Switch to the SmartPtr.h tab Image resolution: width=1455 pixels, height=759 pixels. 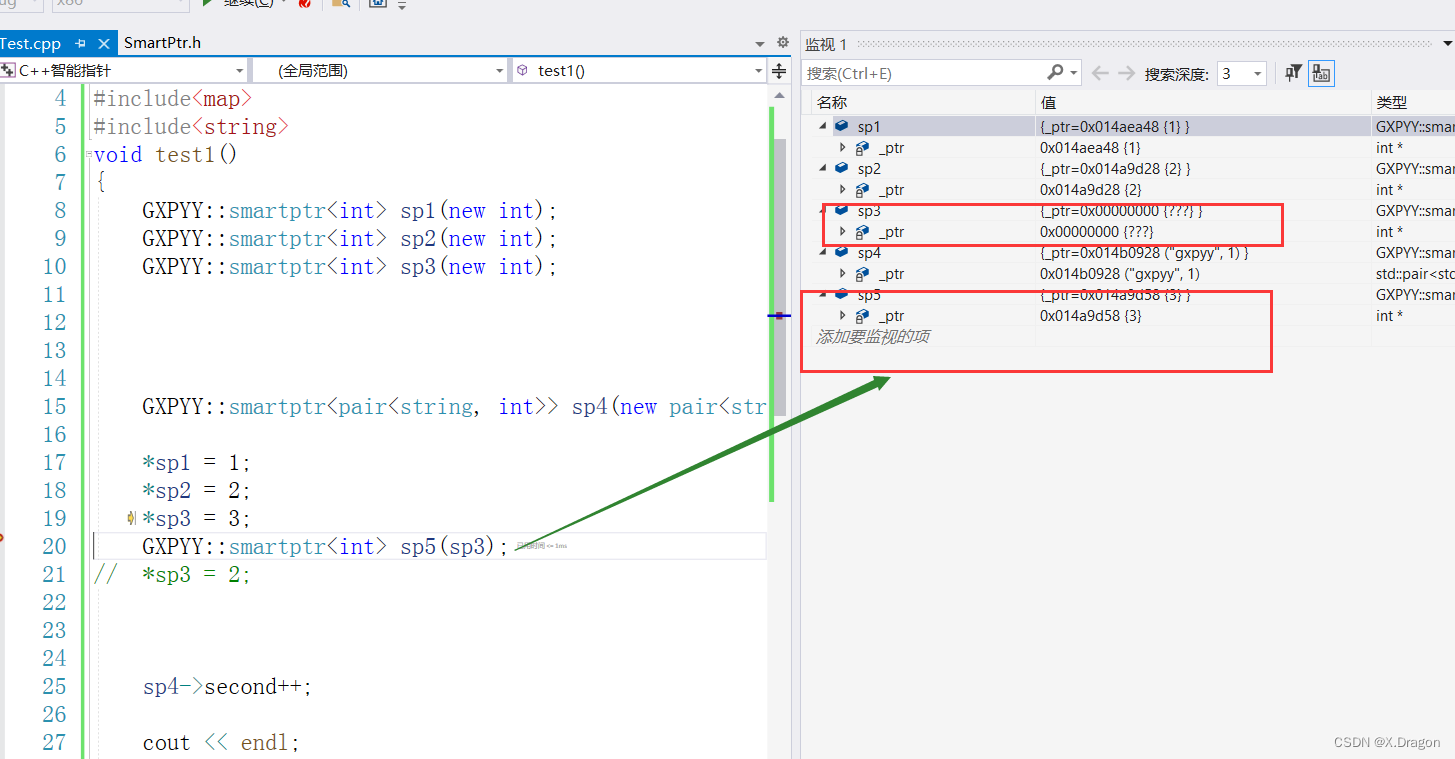click(162, 43)
